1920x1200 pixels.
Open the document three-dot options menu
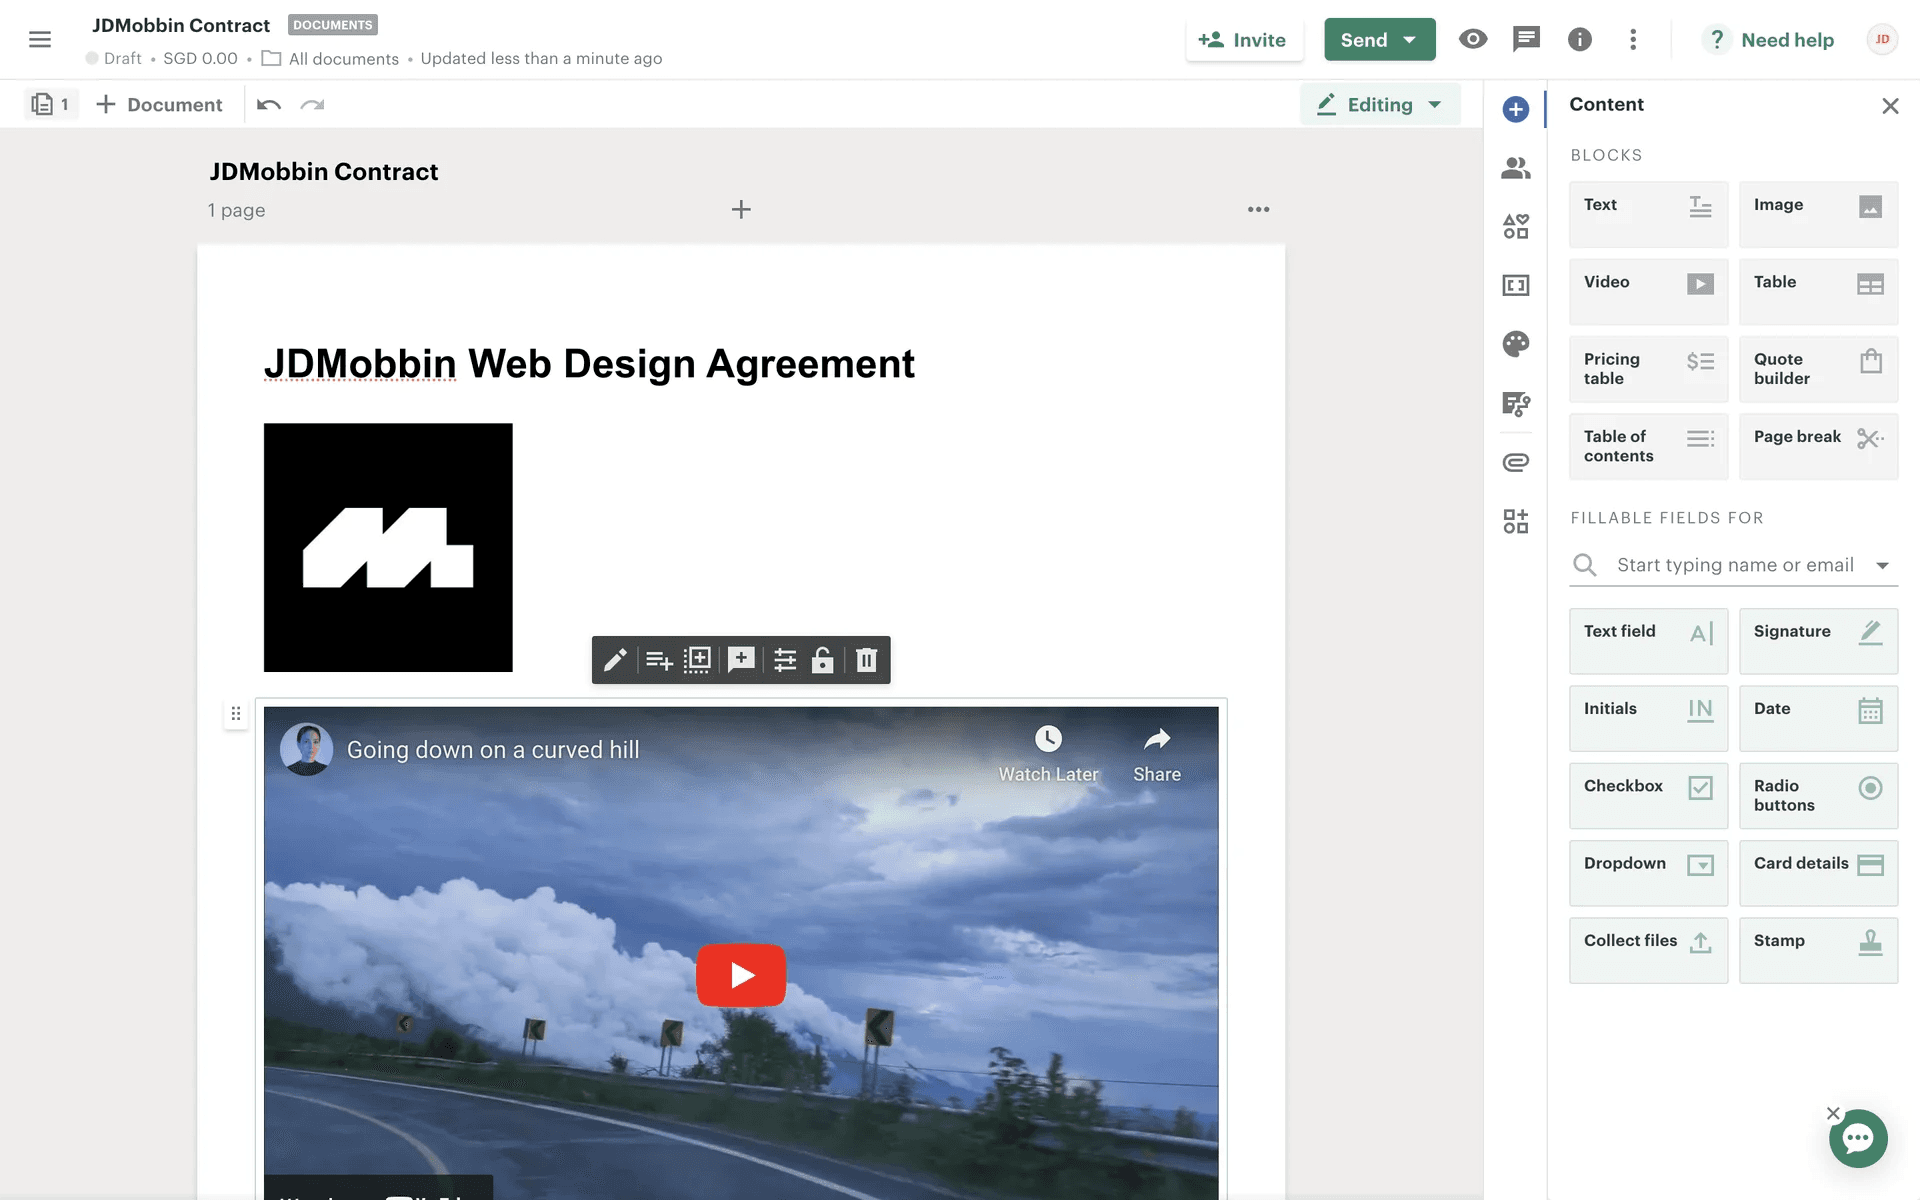[1258, 209]
